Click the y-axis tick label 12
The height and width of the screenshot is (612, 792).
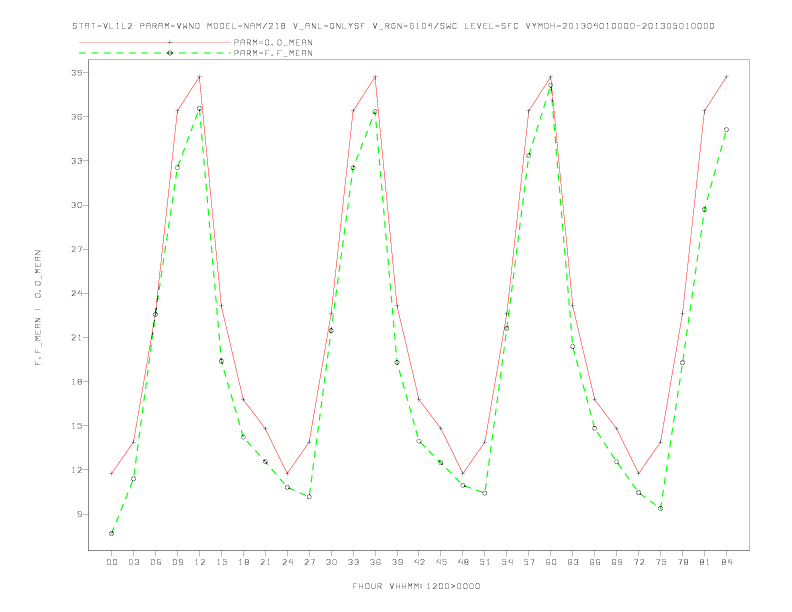point(76,470)
